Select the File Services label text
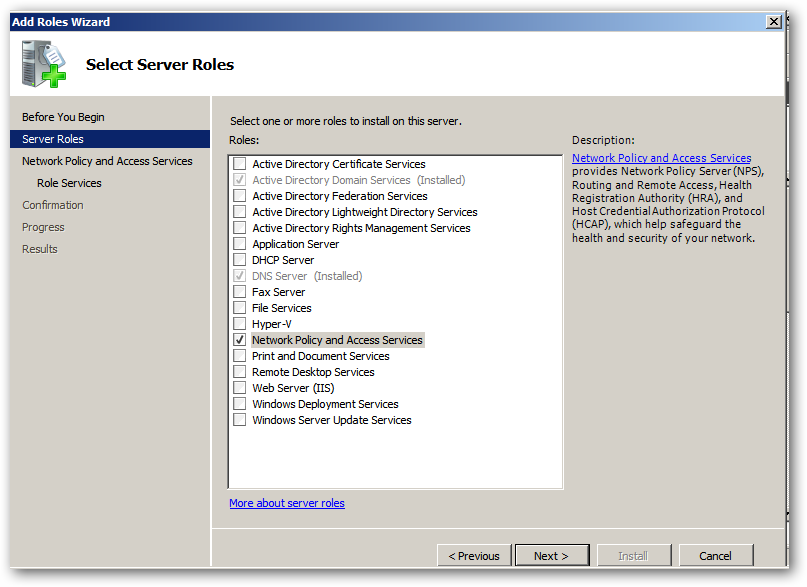This screenshot has height=587, width=807. point(282,308)
